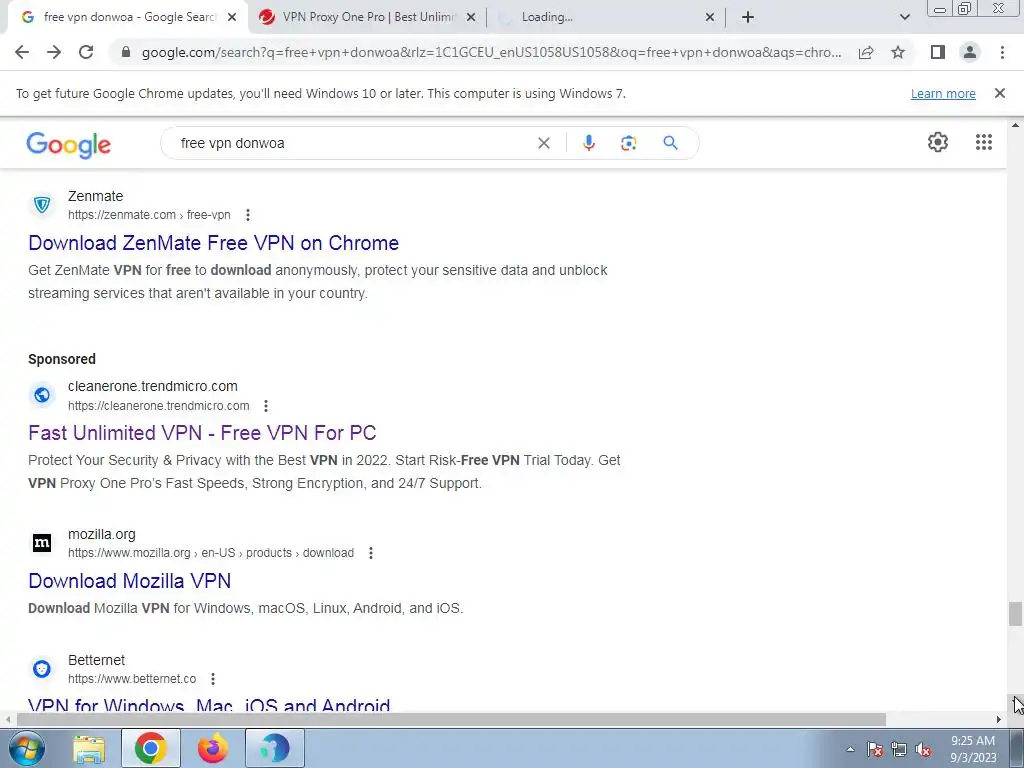Screen dimensions: 1024x768
Task: Open the Download Mozilla VPN result
Action: point(129,581)
